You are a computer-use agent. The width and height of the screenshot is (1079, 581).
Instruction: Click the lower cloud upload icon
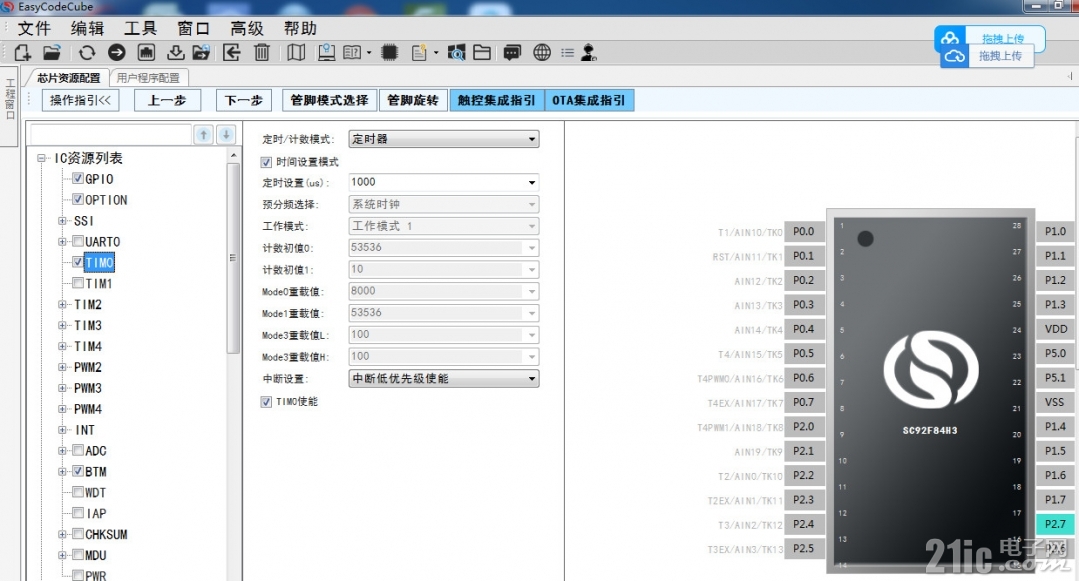pos(954,56)
